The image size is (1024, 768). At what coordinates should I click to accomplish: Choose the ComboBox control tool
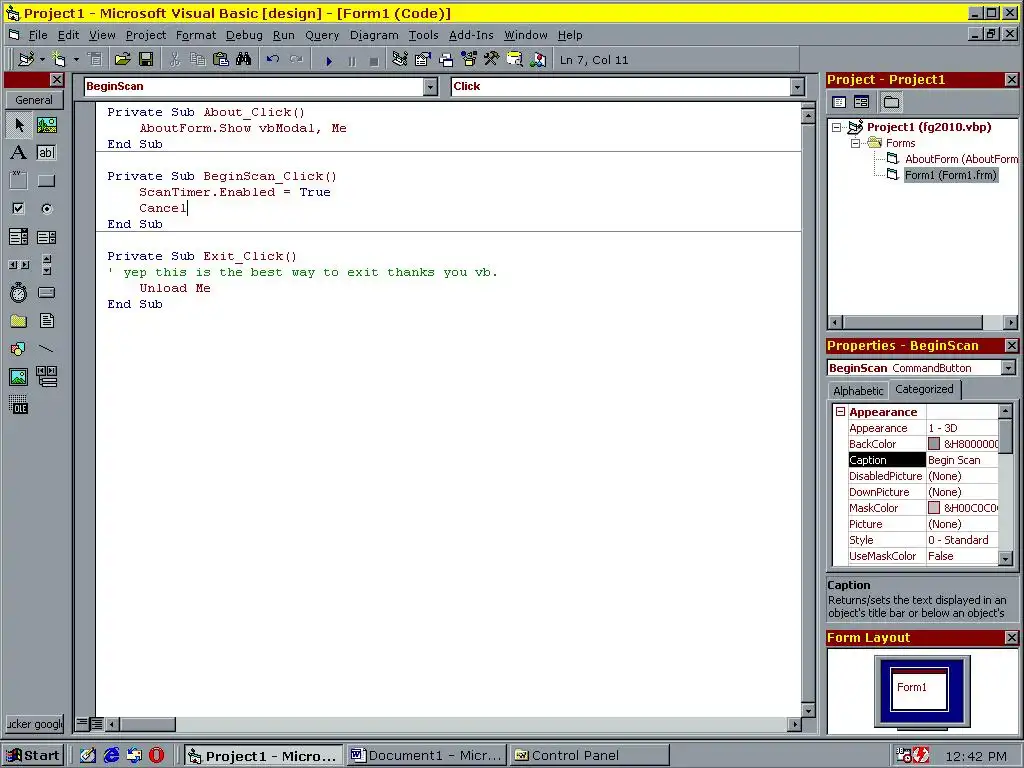[19, 237]
